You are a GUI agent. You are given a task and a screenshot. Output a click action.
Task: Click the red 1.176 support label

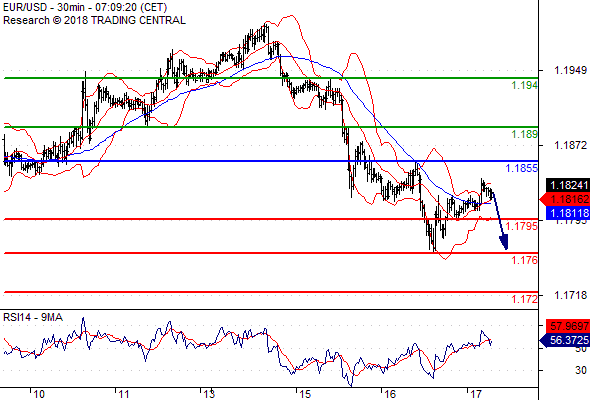(524, 260)
